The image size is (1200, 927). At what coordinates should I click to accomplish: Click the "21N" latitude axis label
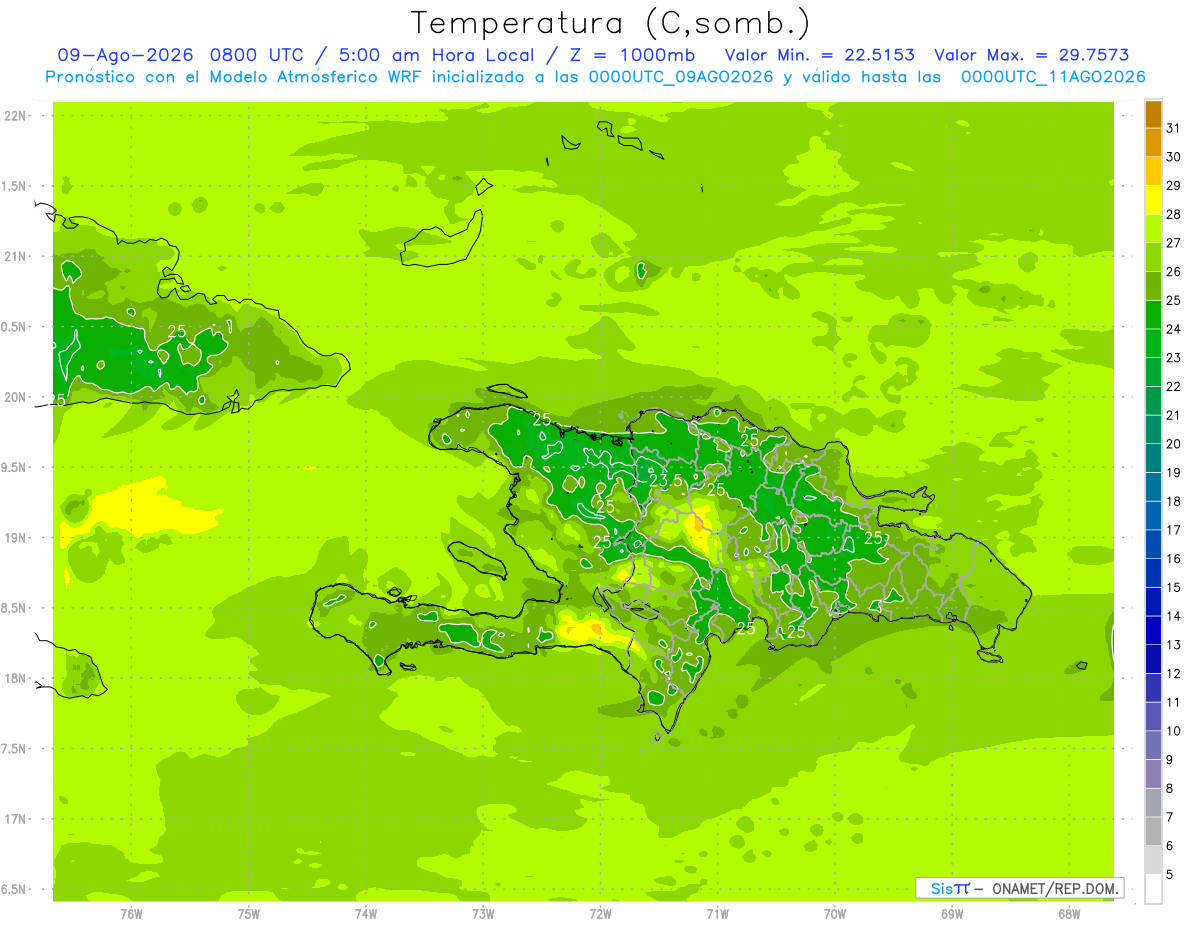15,256
